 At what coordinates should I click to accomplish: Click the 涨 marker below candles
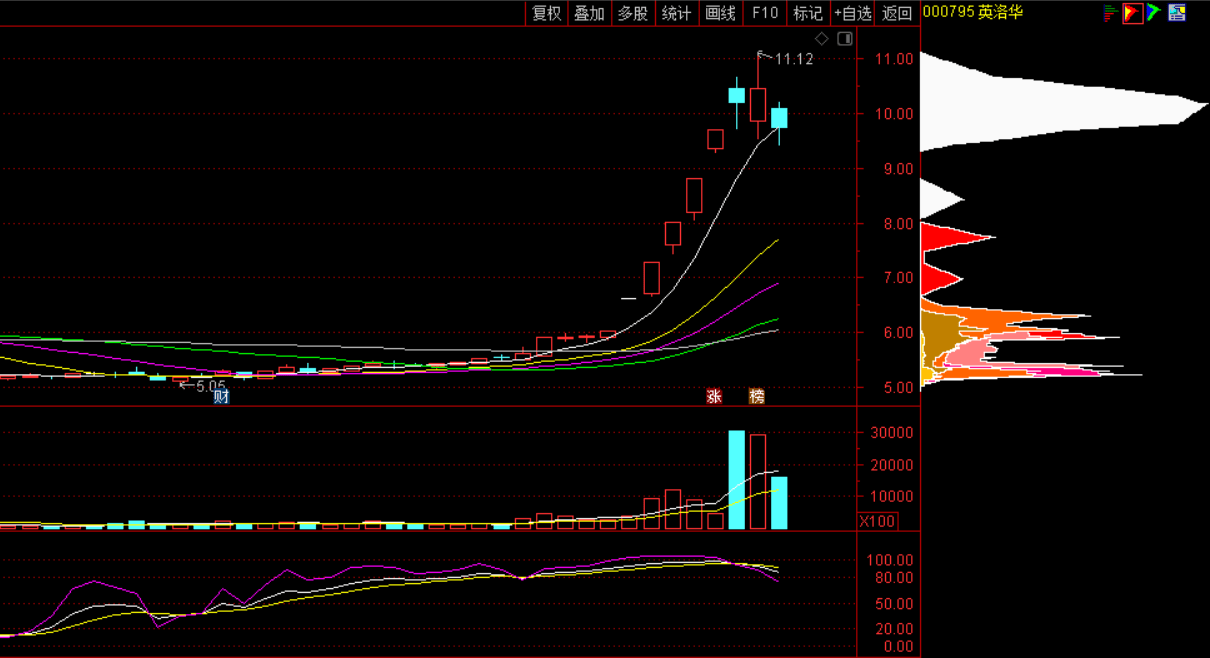714,396
